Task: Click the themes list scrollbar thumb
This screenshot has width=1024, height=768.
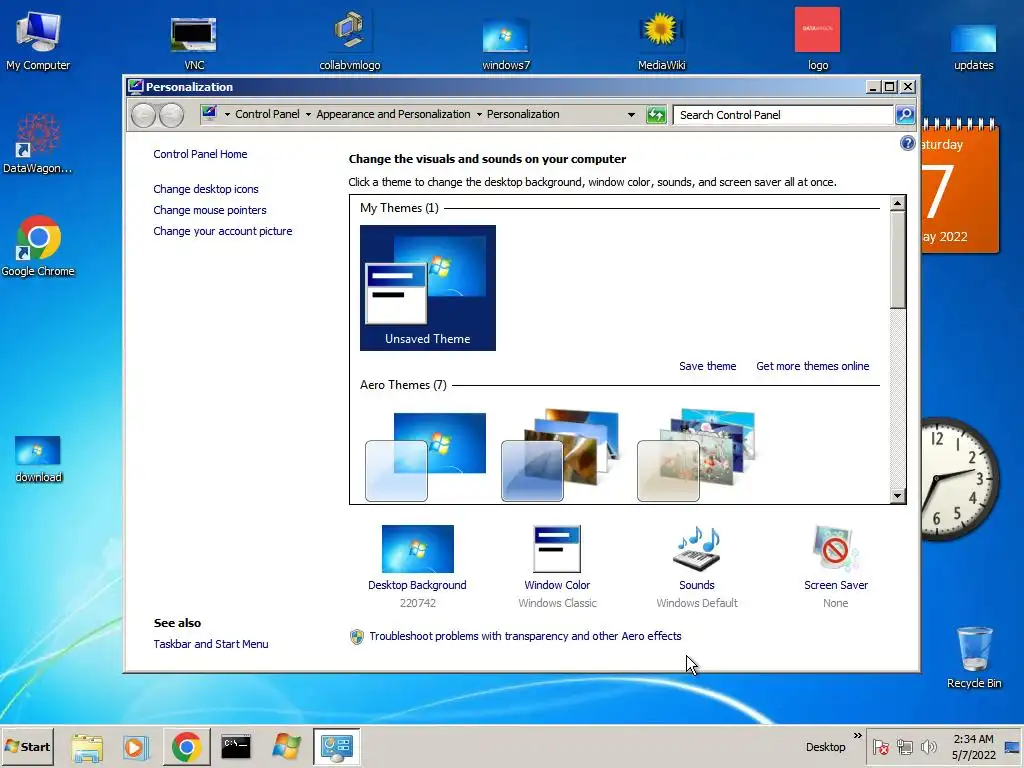Action: [x=898, y=259]
